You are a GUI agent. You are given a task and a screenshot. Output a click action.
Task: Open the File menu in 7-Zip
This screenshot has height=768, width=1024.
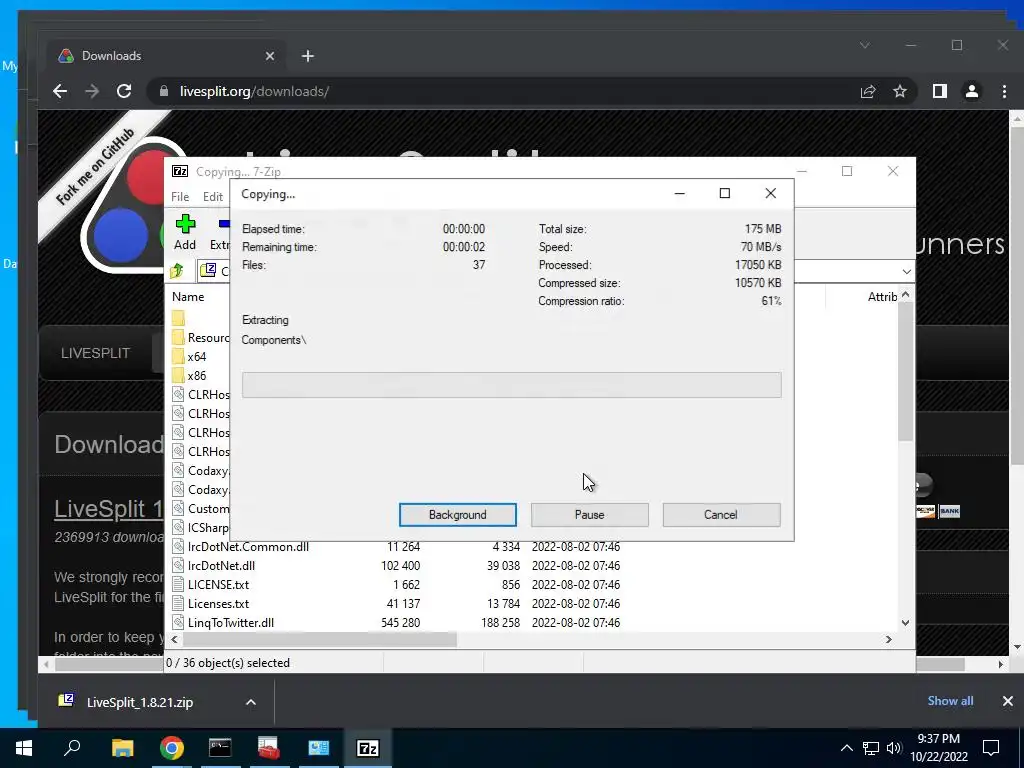[x=180, y=197]
